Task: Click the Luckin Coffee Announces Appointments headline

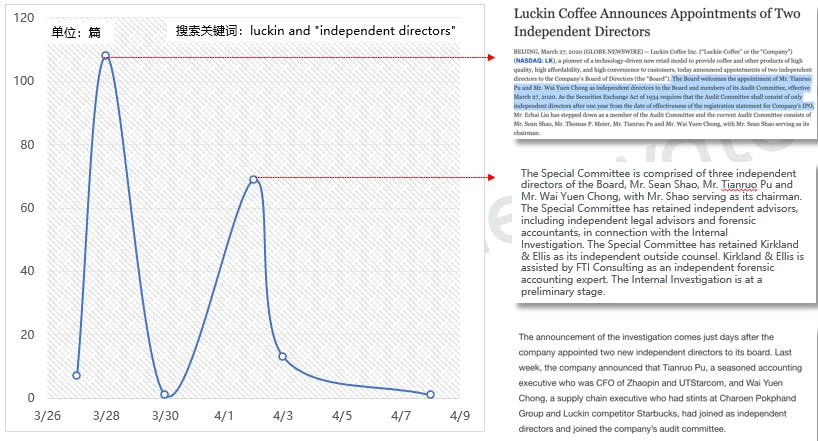Action: (x=657, y=22)
